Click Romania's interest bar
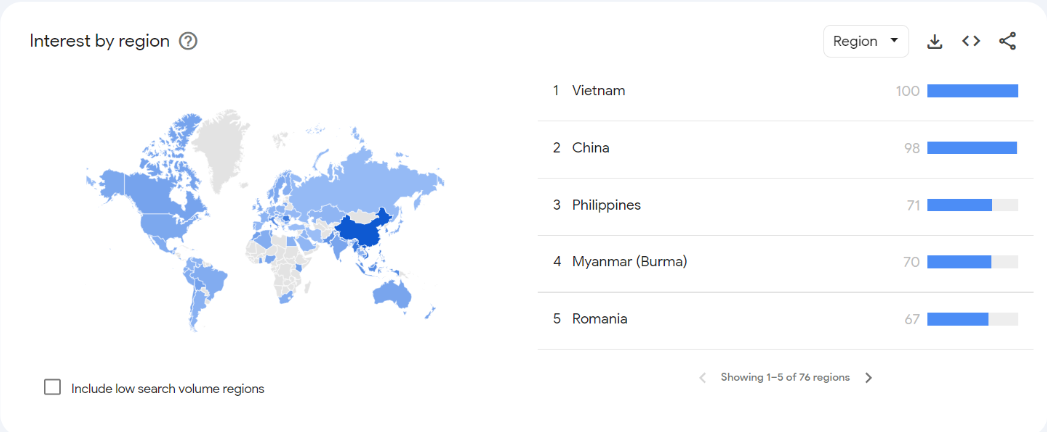This screenshot has height=432, width=1047. point(972,319)
